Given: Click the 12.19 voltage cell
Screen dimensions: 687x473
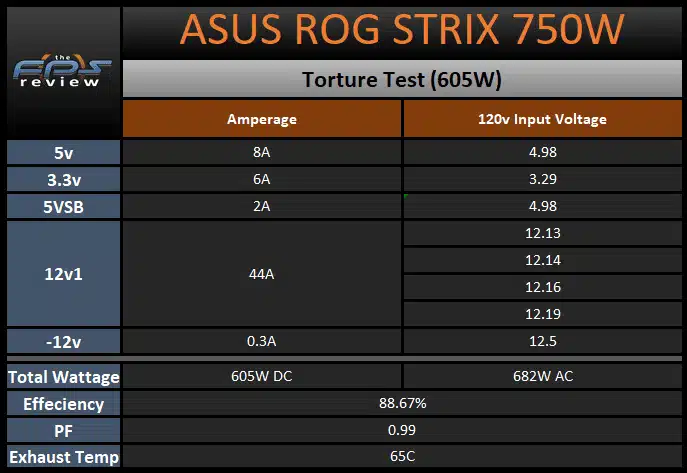Looking at the screenshot, I should tap(542, 314).
